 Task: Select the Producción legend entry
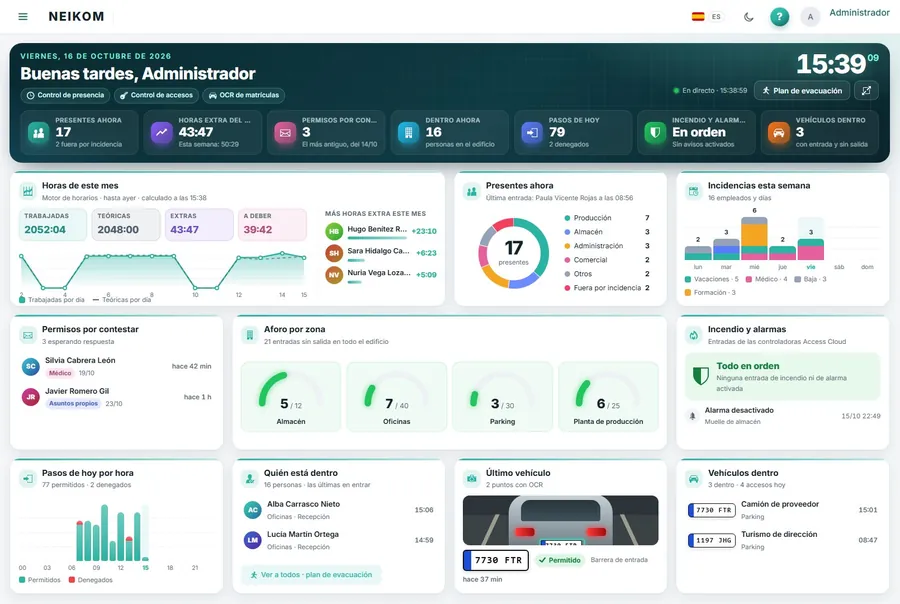pos(607,218)
